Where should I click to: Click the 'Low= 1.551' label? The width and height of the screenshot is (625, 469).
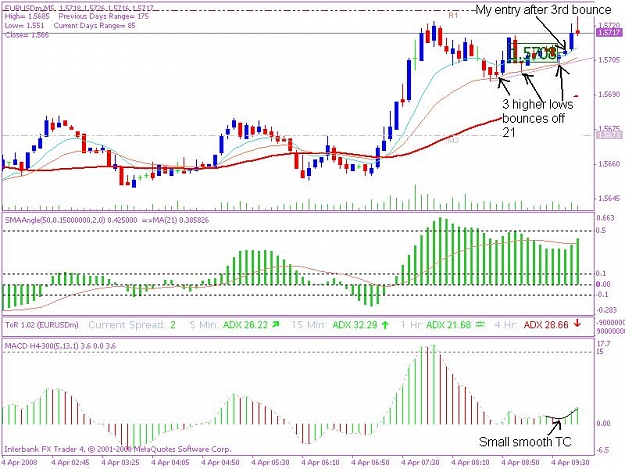point(25,26)
